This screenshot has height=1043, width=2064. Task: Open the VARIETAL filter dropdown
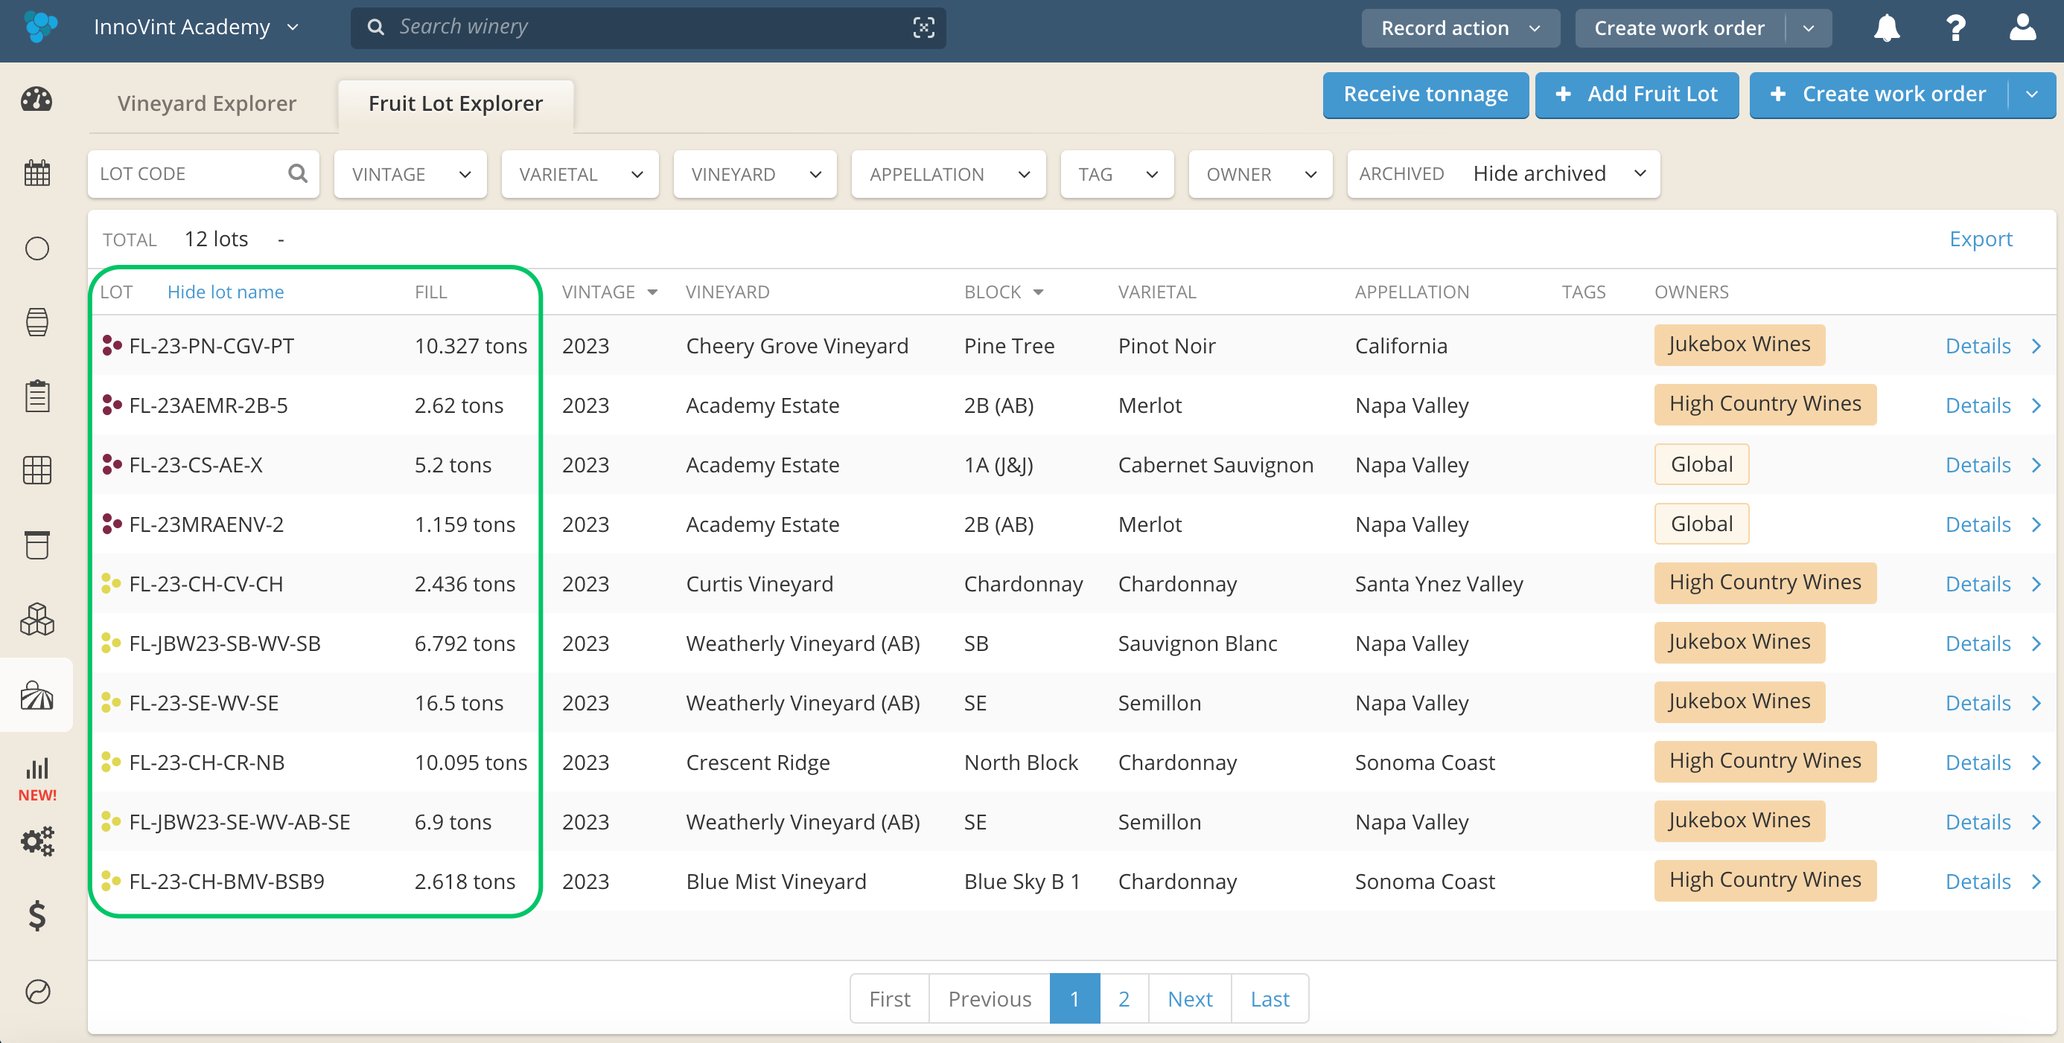click(580, 174)
